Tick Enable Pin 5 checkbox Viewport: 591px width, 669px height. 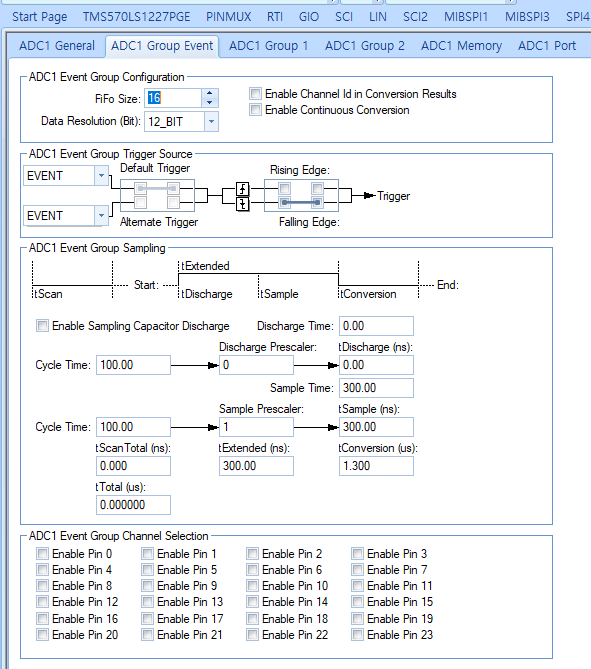[147, 570]
